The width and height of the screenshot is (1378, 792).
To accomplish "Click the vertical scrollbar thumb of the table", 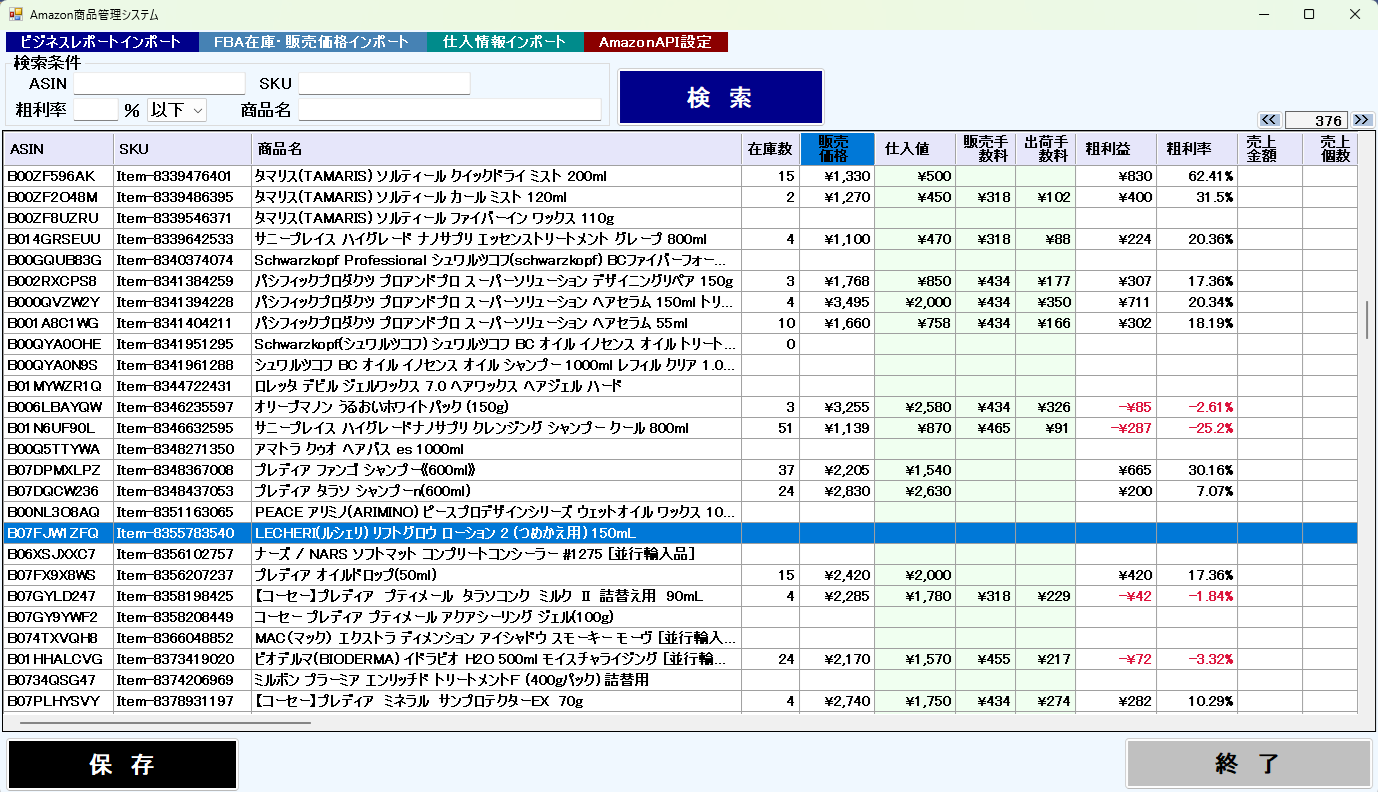I will tap(1367, 319).
